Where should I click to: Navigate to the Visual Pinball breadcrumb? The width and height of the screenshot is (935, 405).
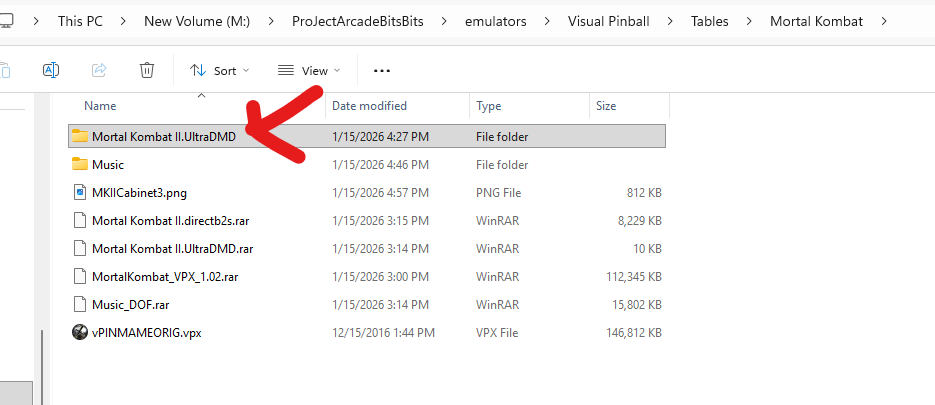point(608,21)
